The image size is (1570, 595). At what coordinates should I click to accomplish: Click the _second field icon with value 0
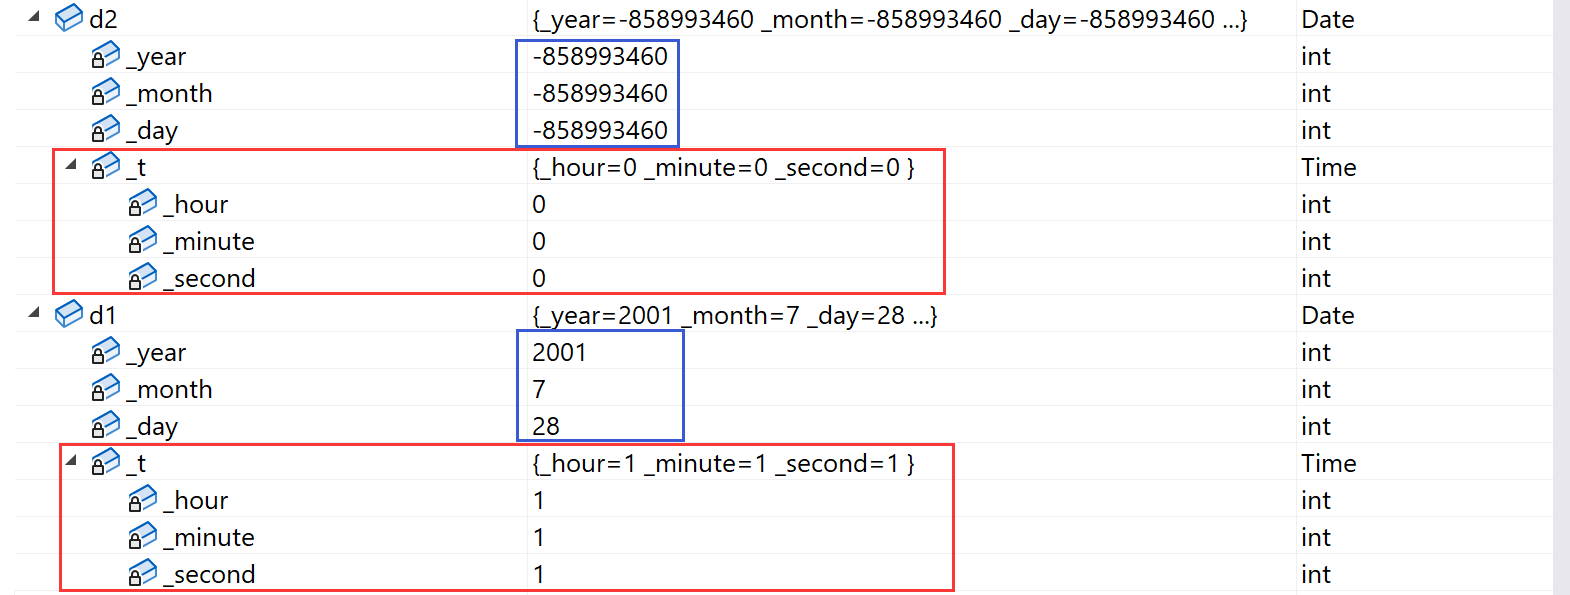tap(142, 277)
